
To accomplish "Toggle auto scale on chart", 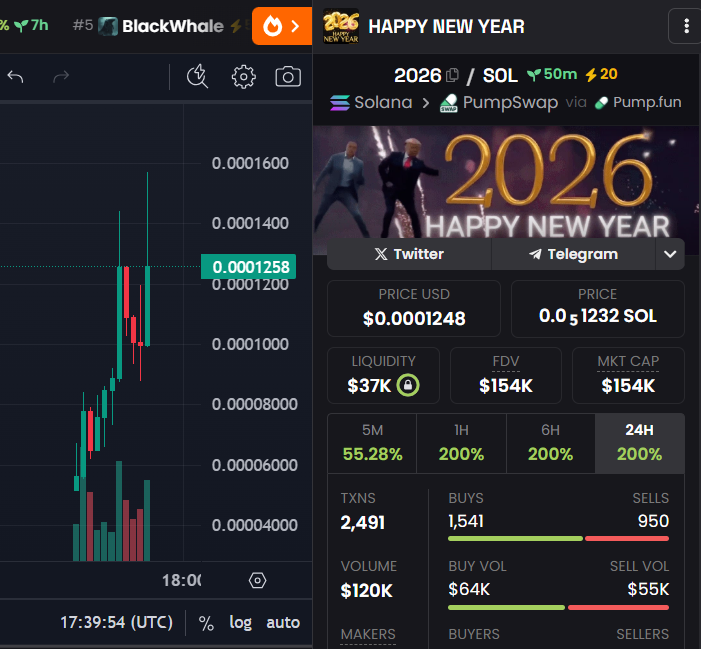I will coord(283,623).
